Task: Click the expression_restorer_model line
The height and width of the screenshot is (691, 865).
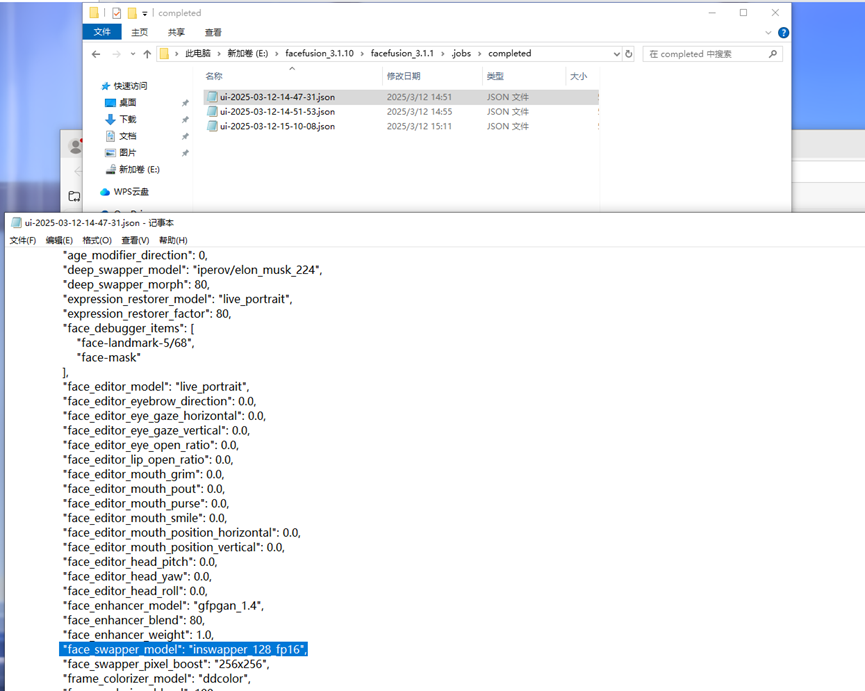Action: 177,299
